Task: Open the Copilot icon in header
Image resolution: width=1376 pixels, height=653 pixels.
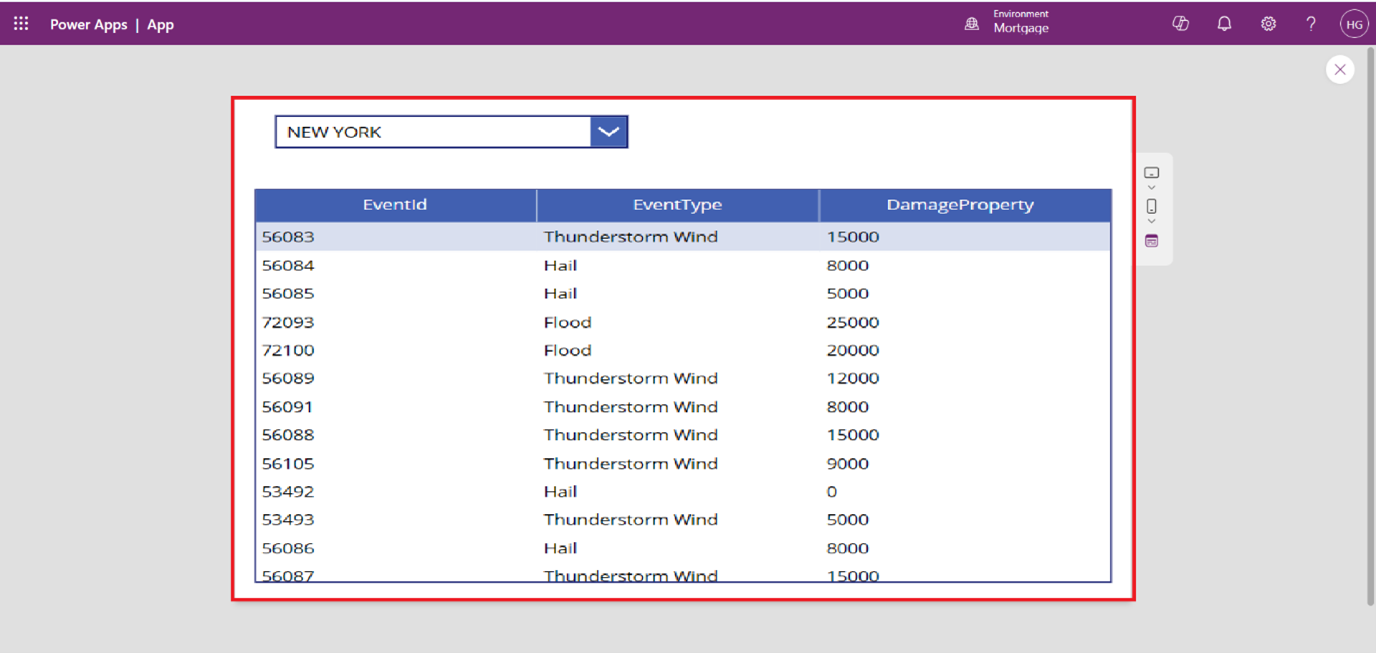Action: point(1180,24)
